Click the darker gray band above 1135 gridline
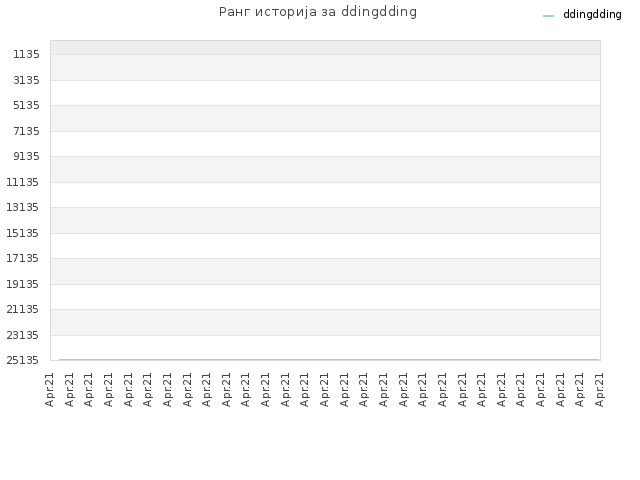The image size is (640, 480). [325, 47]
